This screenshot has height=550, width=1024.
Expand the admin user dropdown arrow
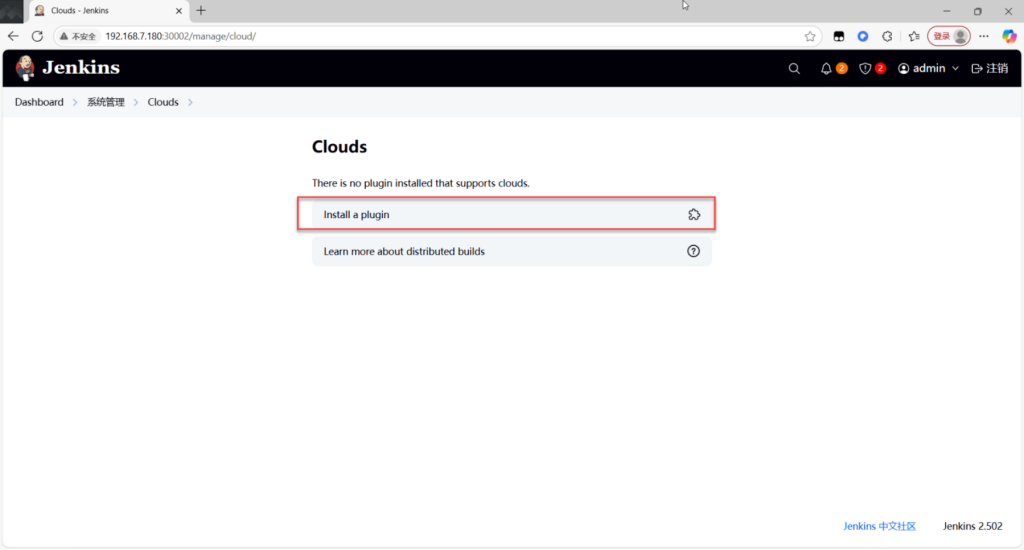(x=955, y=69)
